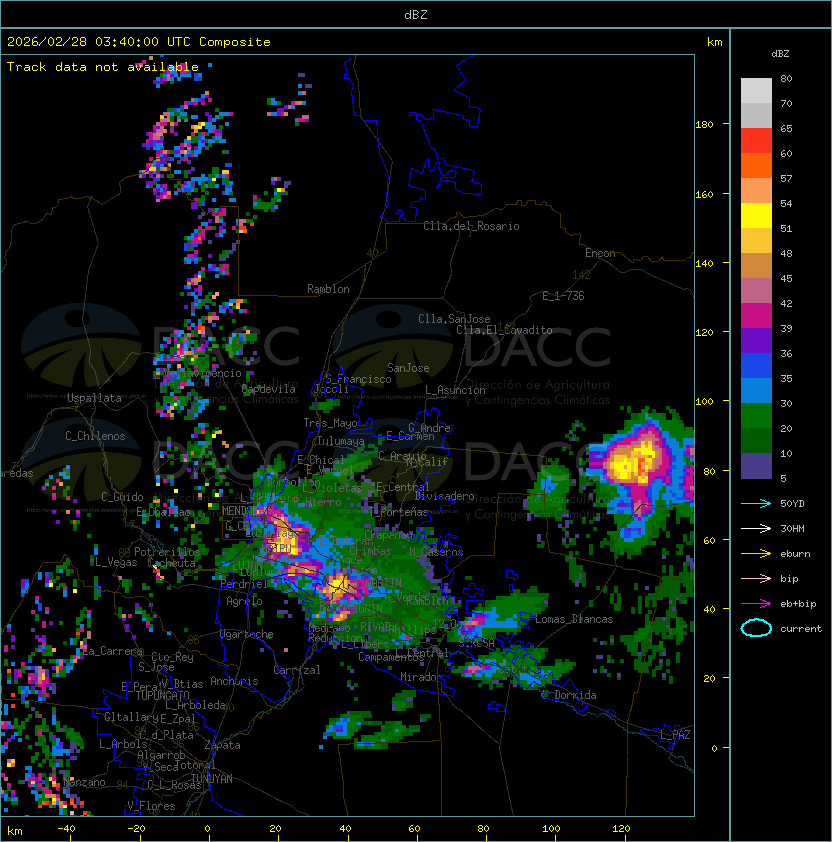Click the '100' tick on the vertical km axis
Viewport: 832px width, 842px height.
(704, 402)
